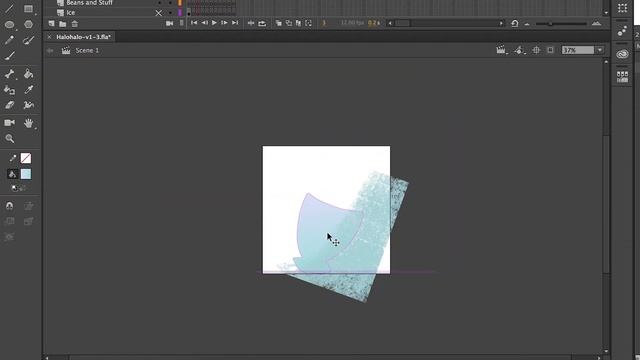The image size is (640, 360).
Task: Click the stroke color pencil icon
Action: (x=13, y=158)
